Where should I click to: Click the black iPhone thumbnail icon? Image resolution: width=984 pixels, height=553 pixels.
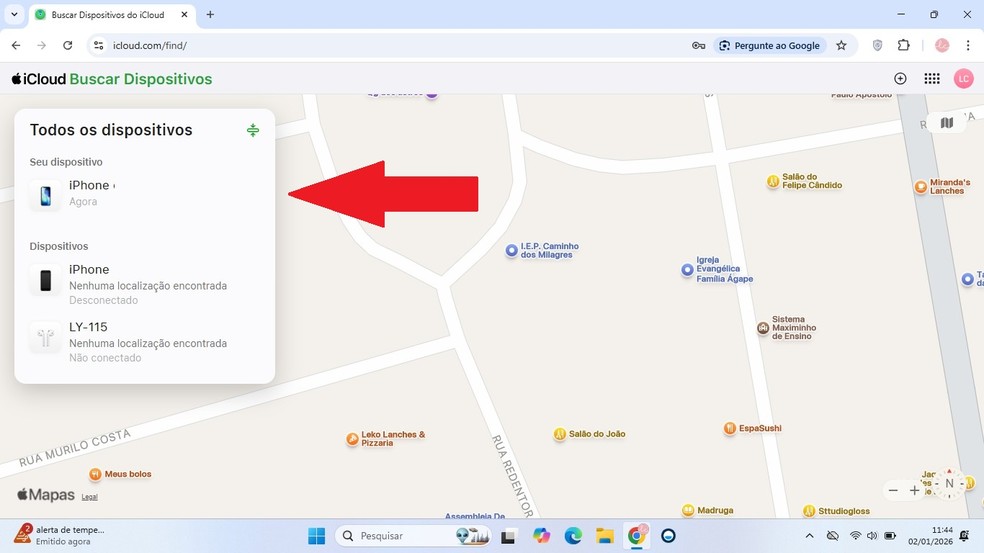click(x=46, y=280)
